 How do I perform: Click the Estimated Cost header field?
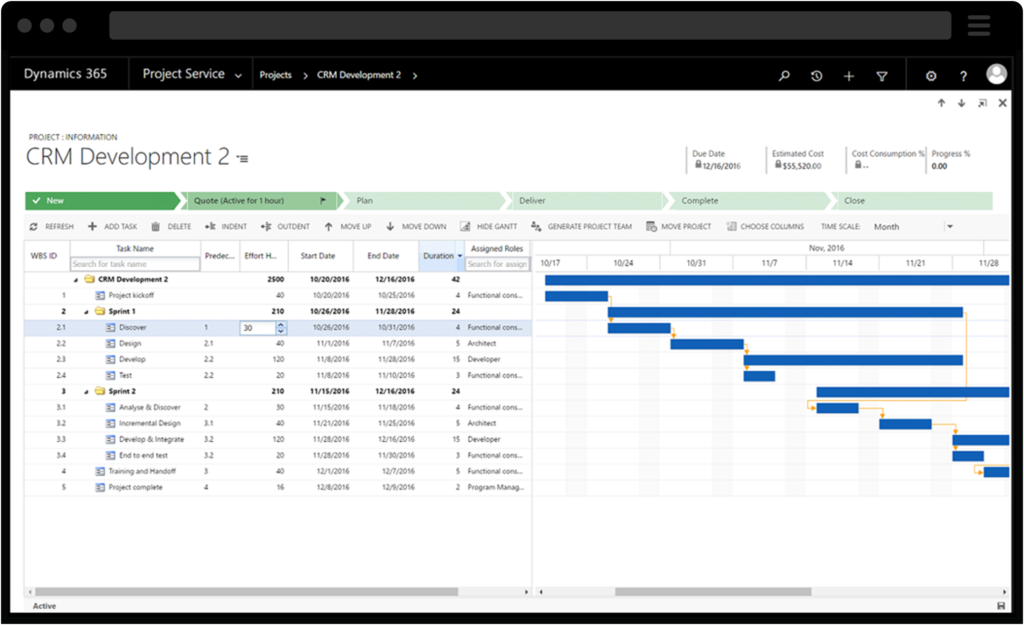pyautogui.click(x=797, y=160)
